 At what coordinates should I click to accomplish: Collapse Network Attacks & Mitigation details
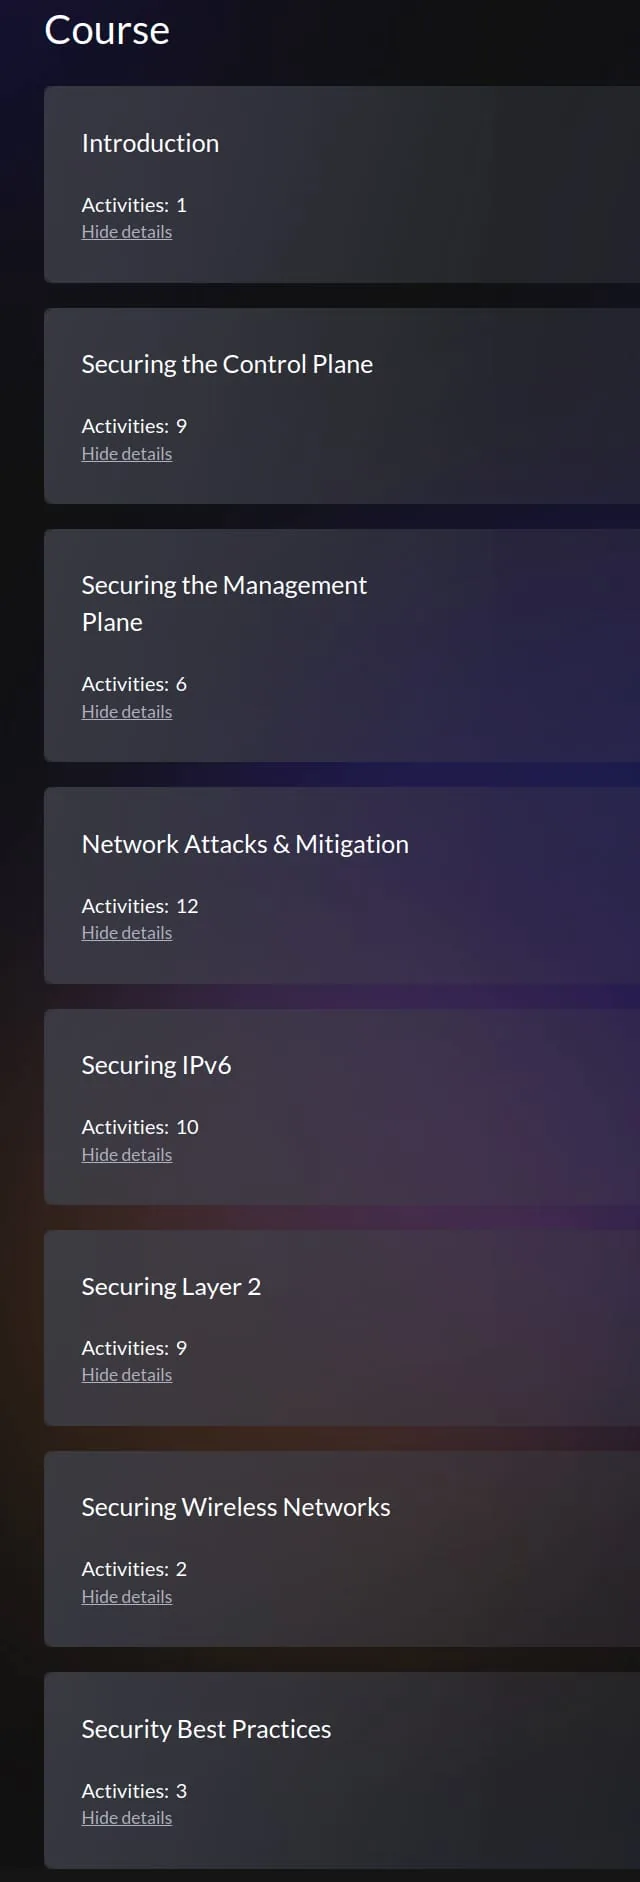pyautogui.click(x=127, y=933)
